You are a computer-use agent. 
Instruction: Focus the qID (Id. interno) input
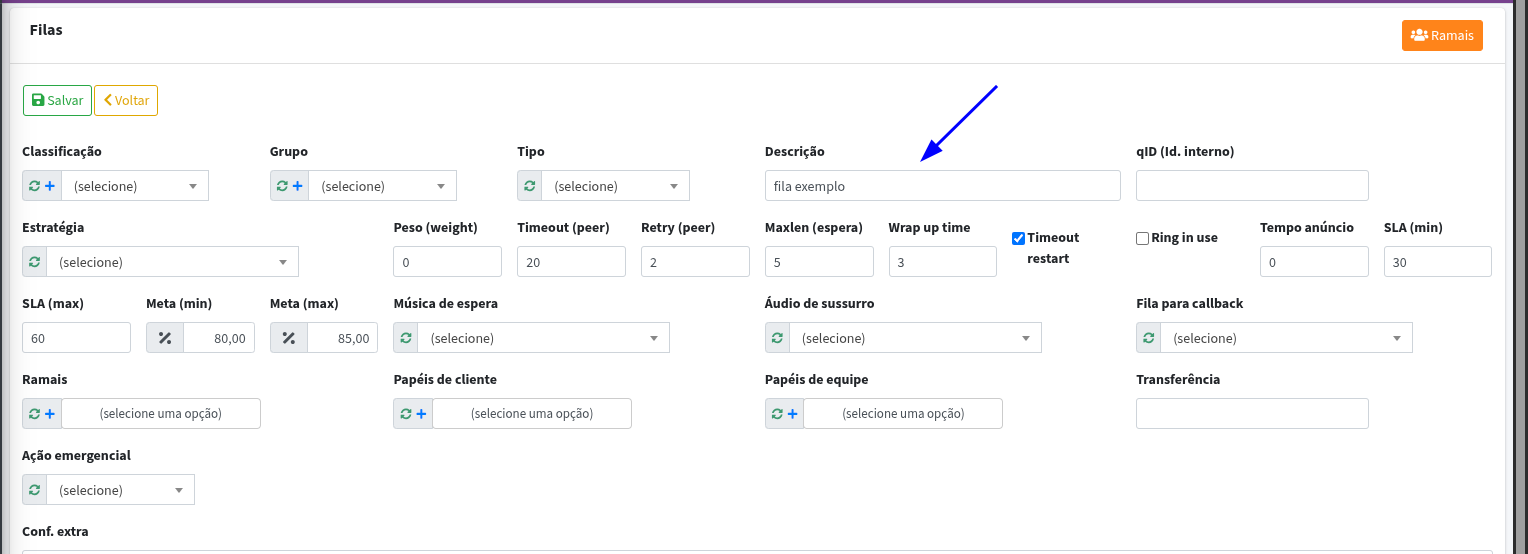click(x=1252, y=186)
